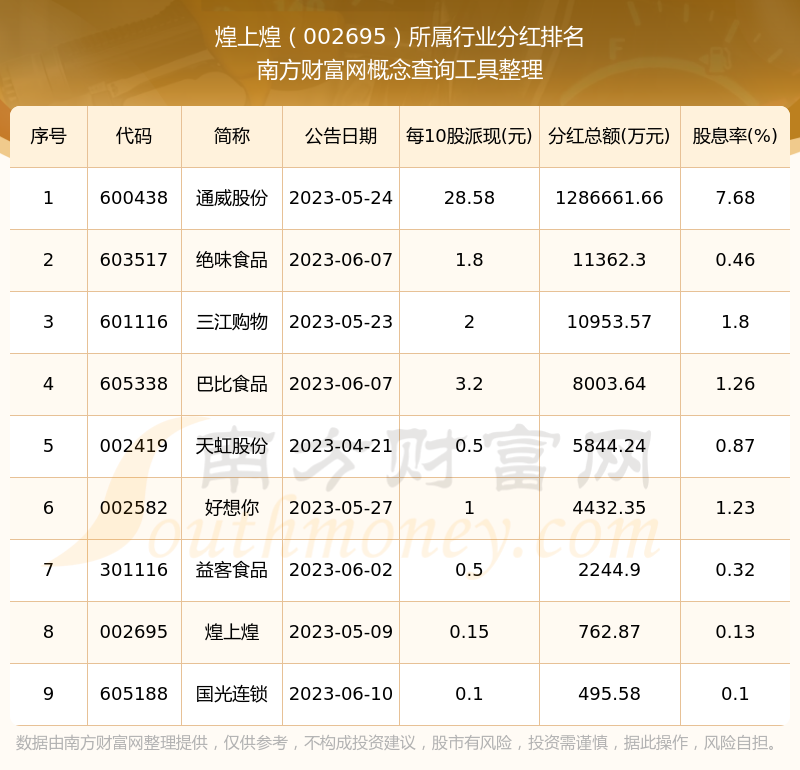800x770 pixels.
Task: Select the name 好想你
Action: [232, 508]
